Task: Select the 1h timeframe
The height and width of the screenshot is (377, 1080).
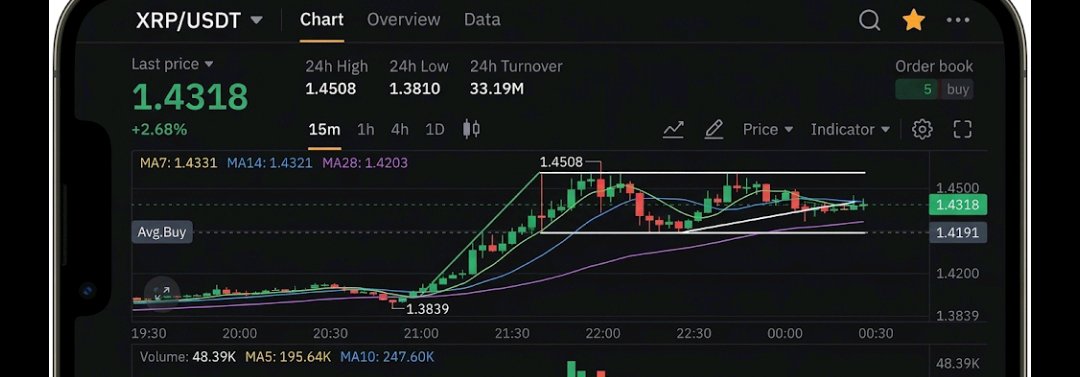Action: (x=366, y=130)
